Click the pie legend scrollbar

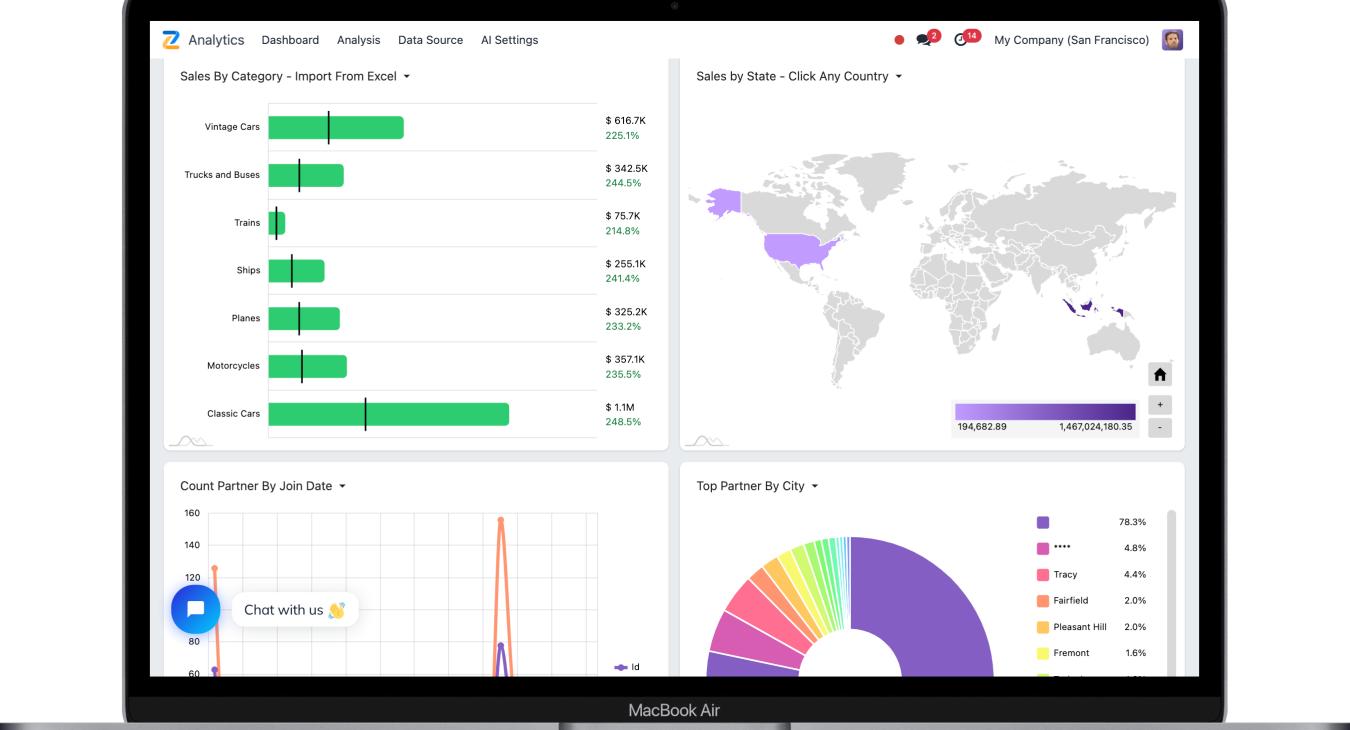click(x=1172, y=592)
